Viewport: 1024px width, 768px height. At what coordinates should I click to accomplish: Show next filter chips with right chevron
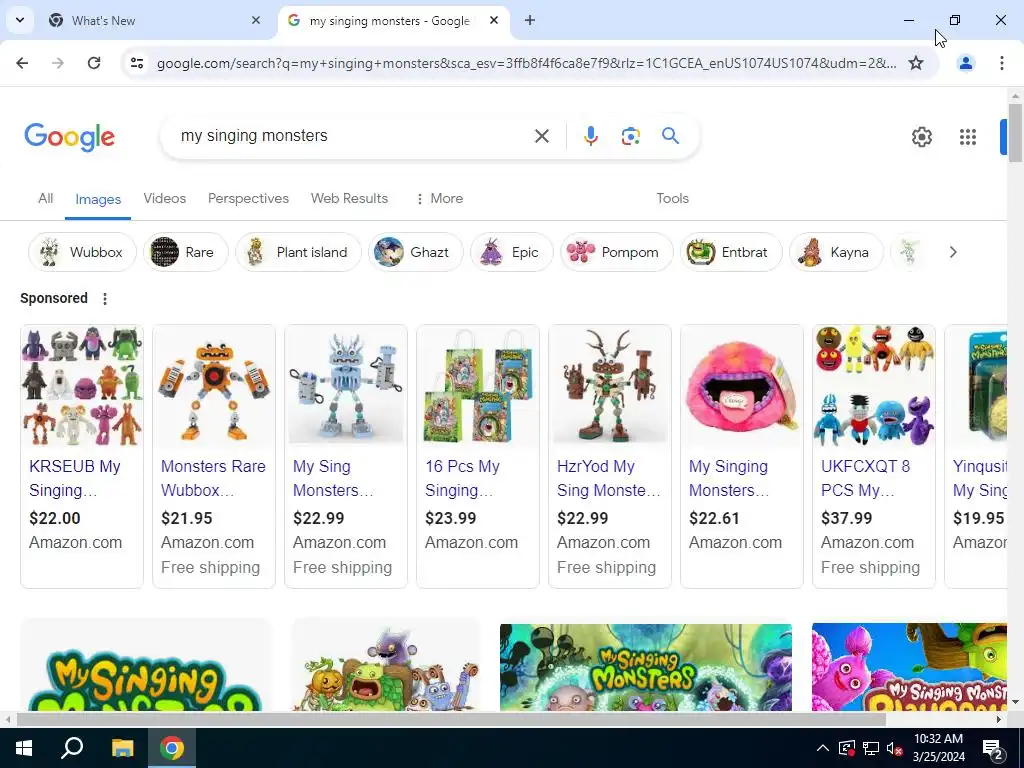click(953, 252)
